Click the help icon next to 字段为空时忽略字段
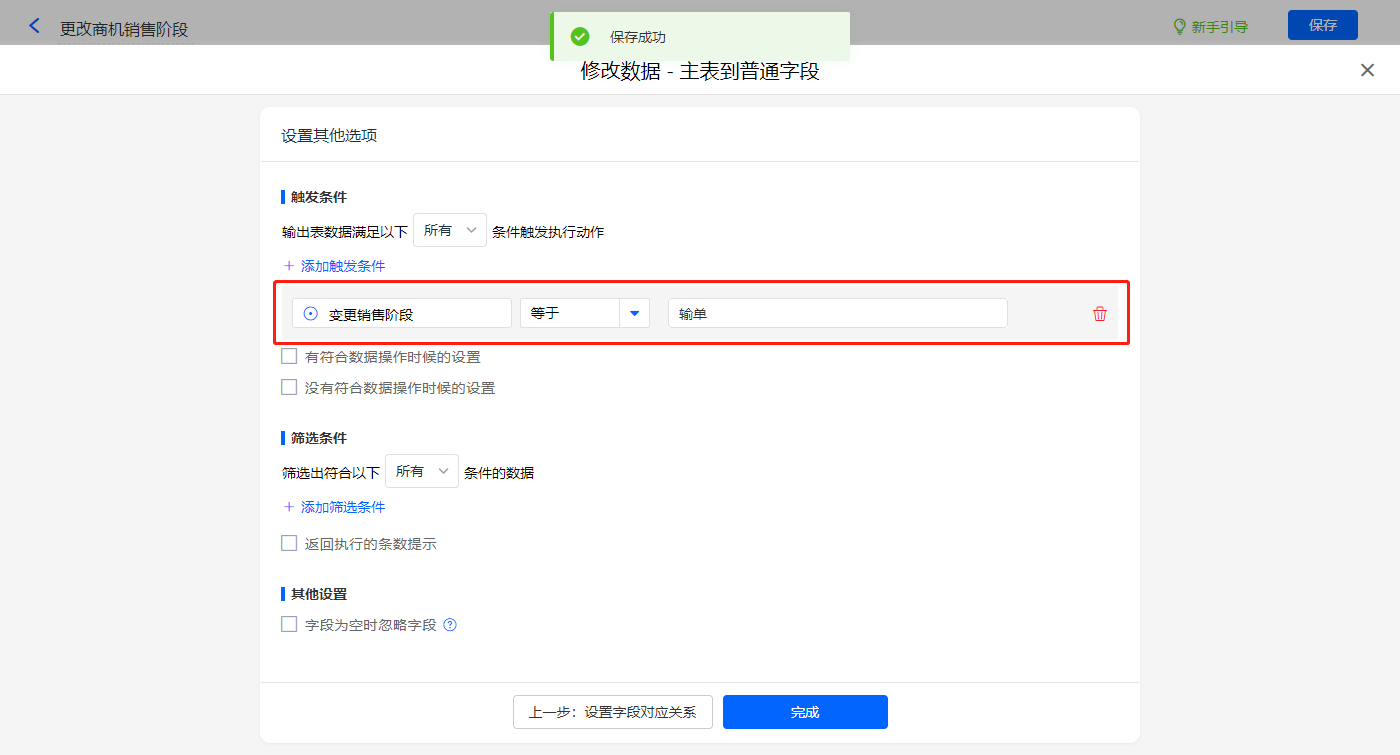 (450, 625)
